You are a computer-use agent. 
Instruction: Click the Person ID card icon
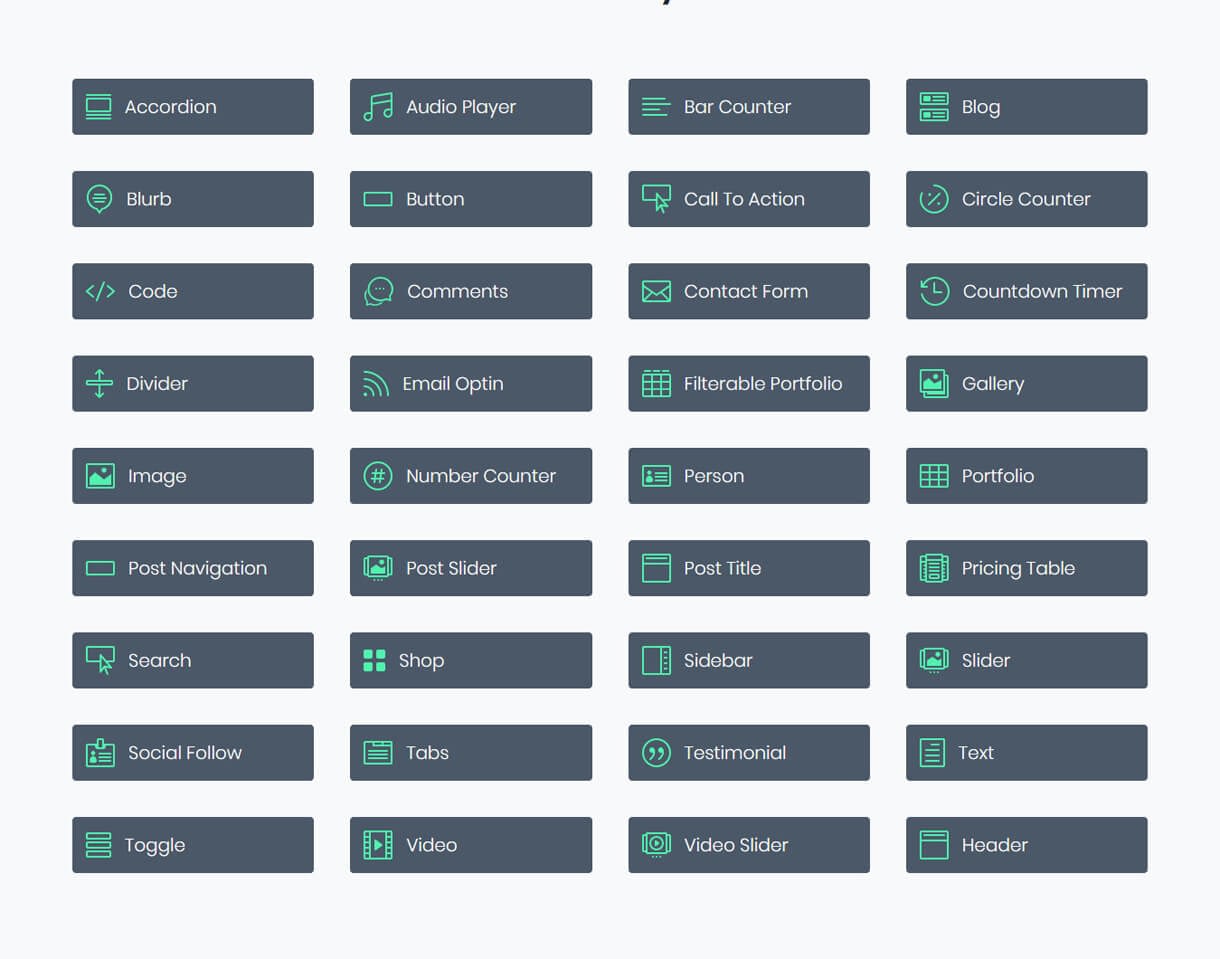click(656, 476)
